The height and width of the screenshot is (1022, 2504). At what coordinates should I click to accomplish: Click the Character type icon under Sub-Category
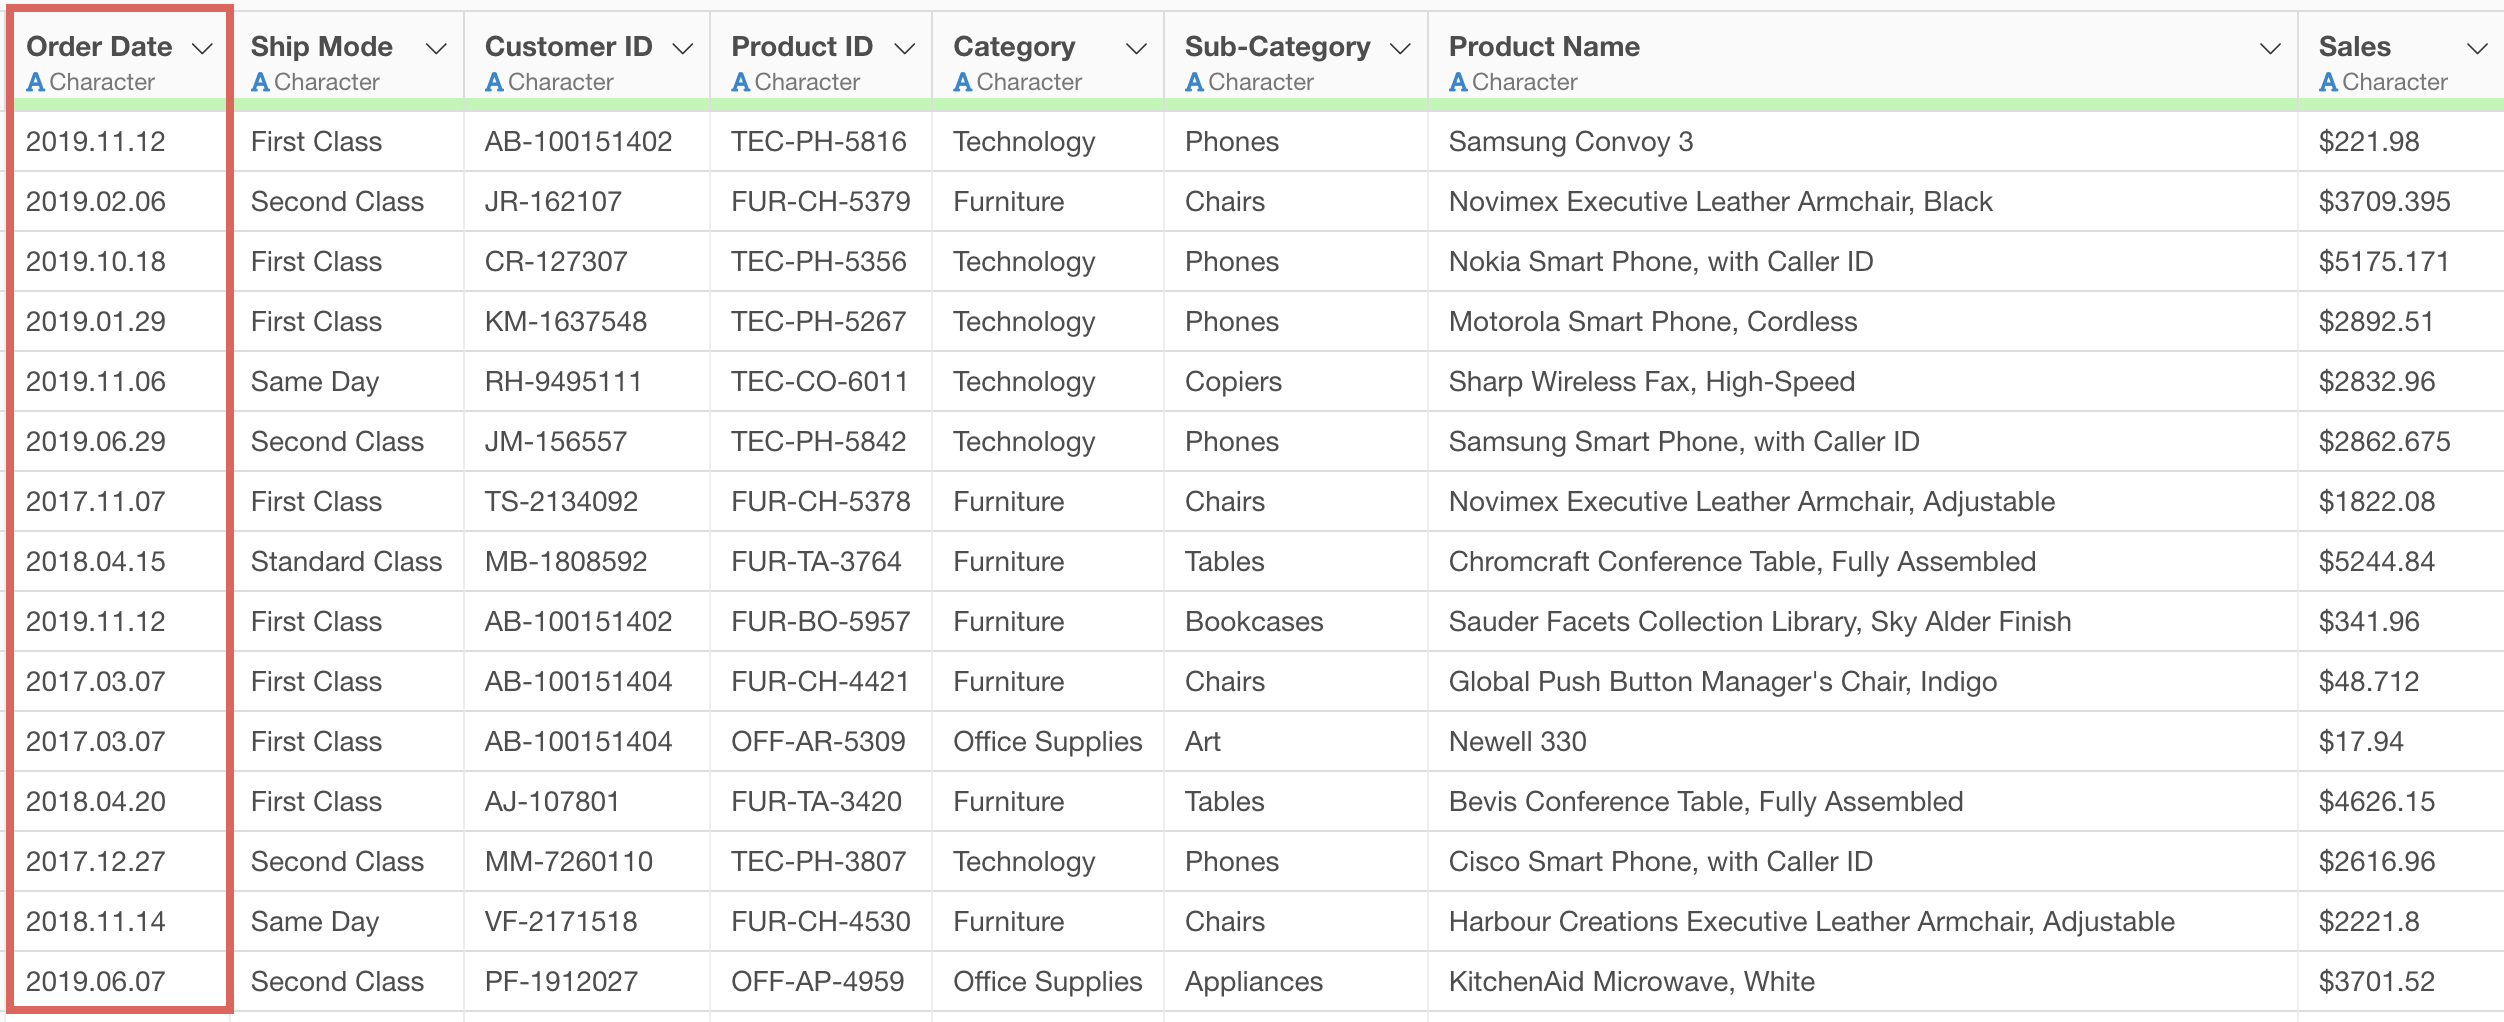pyautogui.click(x=1194, y=82)
